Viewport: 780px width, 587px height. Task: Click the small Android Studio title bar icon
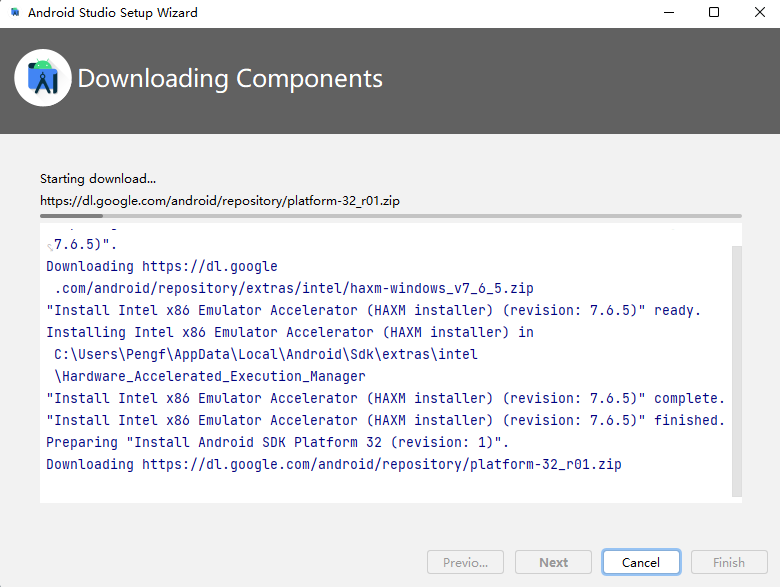coord(14,13)
